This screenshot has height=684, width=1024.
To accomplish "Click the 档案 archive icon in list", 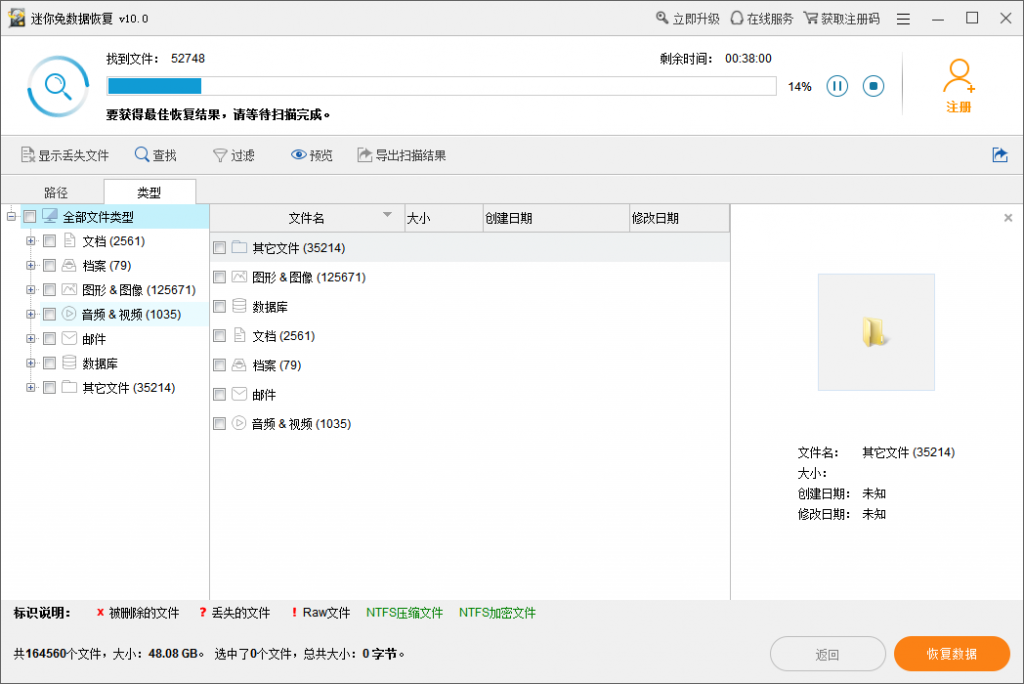I will point(239,365).
